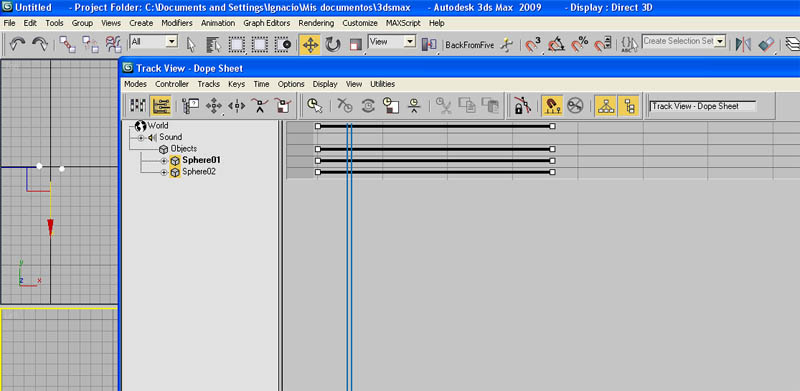Screen dimensions: 800x391
Task: Select the Scale Keys tool in Track View
Action: tap(283, 106)
